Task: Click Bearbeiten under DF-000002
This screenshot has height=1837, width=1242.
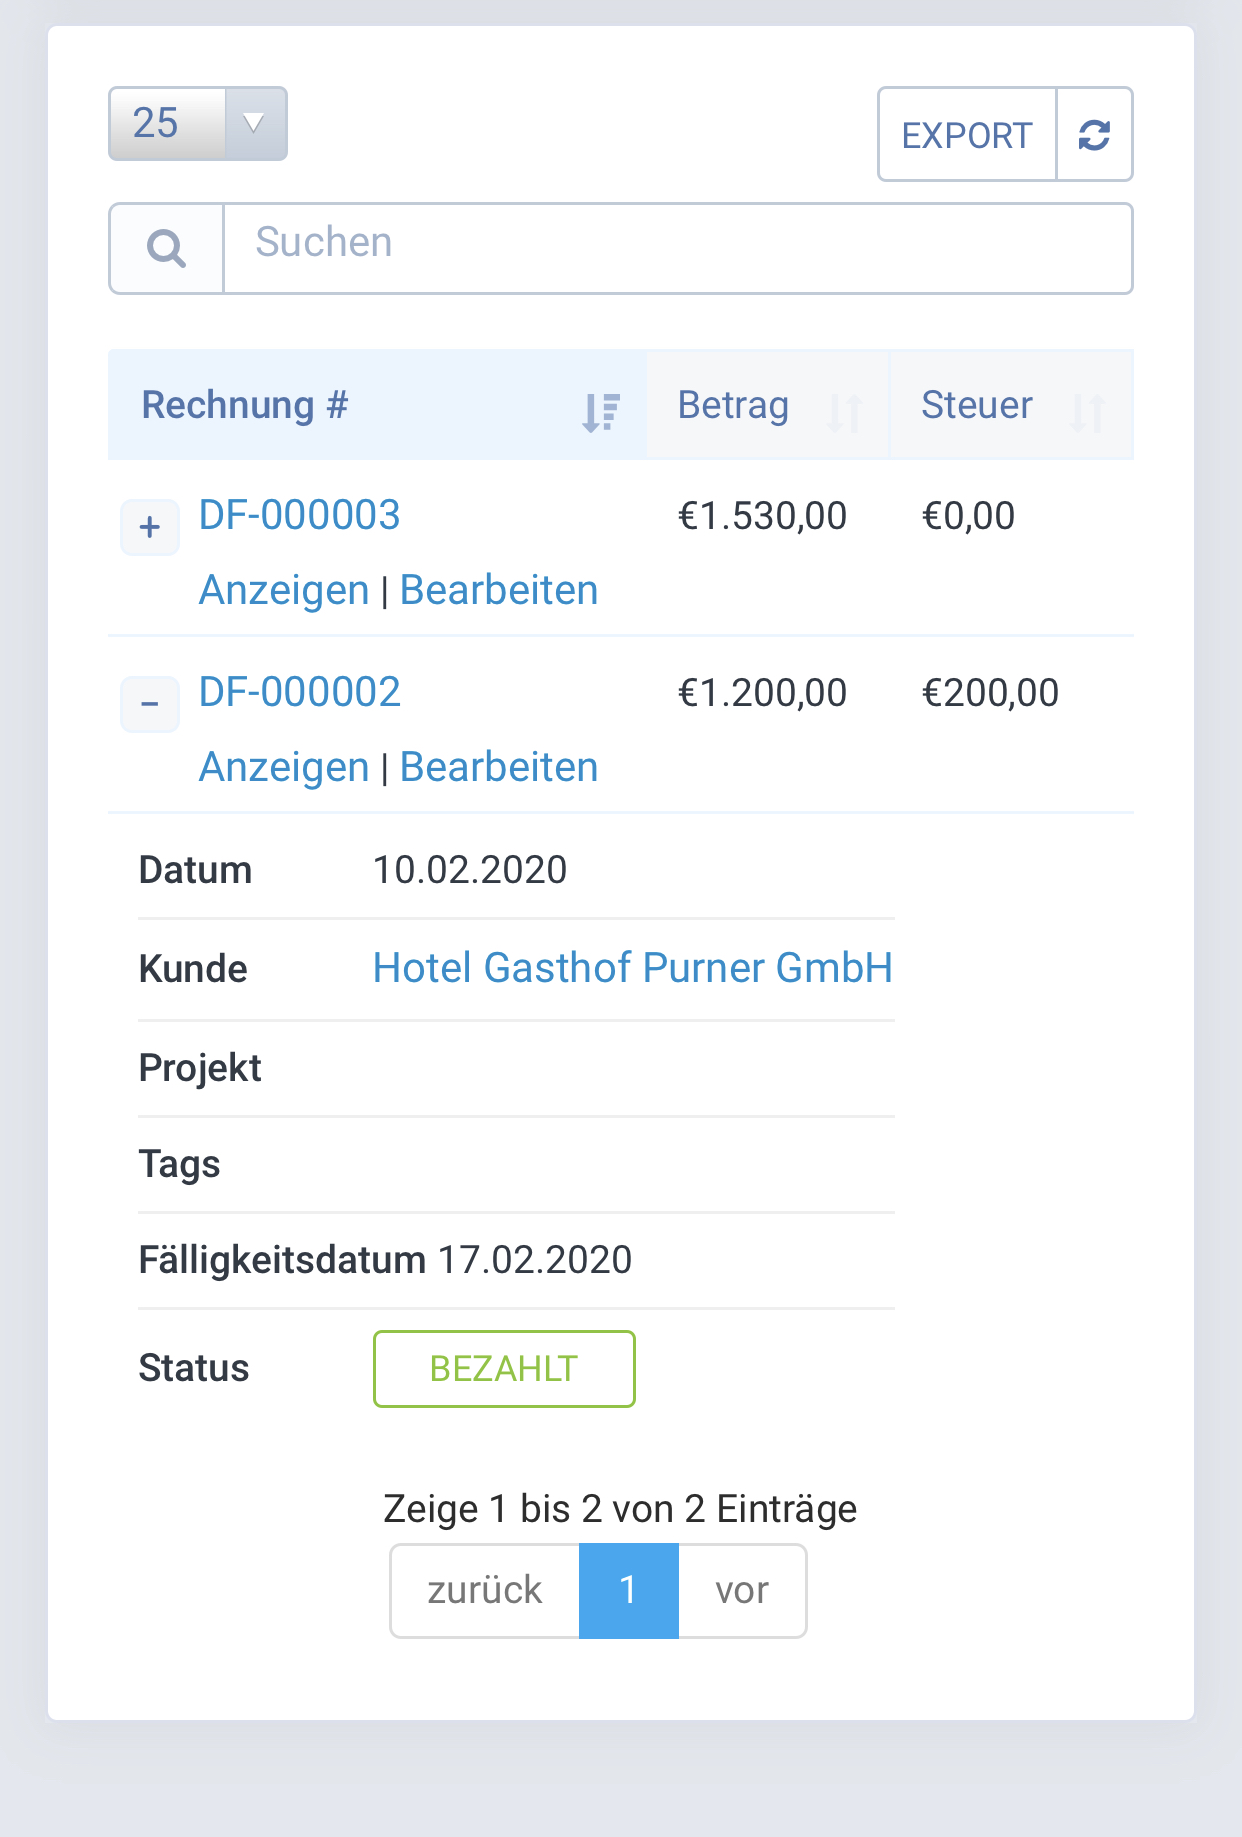Action: point(499,767)
